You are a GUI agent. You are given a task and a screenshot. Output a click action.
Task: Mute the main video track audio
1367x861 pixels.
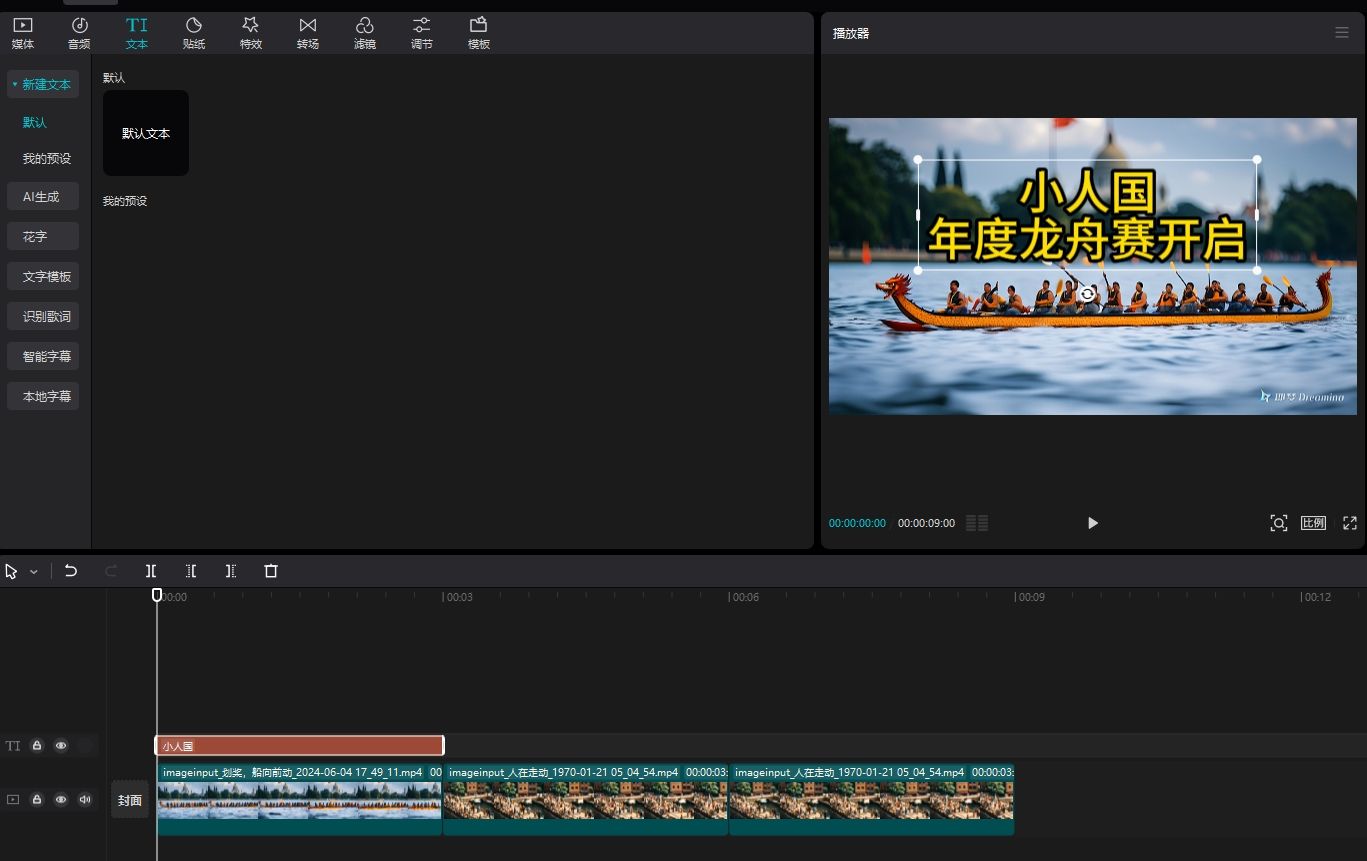click(x=85, y=800)
